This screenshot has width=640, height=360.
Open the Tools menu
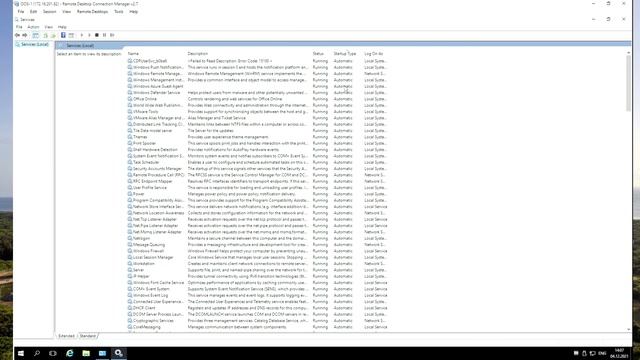[119, 12]
